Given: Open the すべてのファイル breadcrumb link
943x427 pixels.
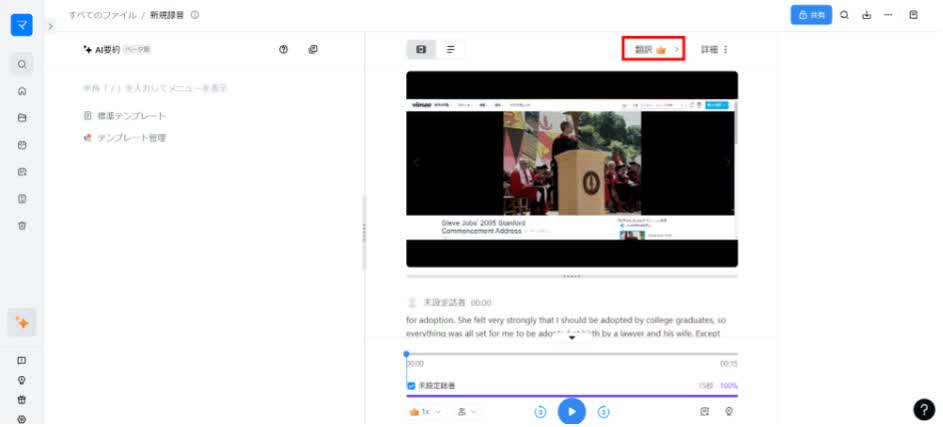Looking at the screenshot, I should click(x=102, y=15).
